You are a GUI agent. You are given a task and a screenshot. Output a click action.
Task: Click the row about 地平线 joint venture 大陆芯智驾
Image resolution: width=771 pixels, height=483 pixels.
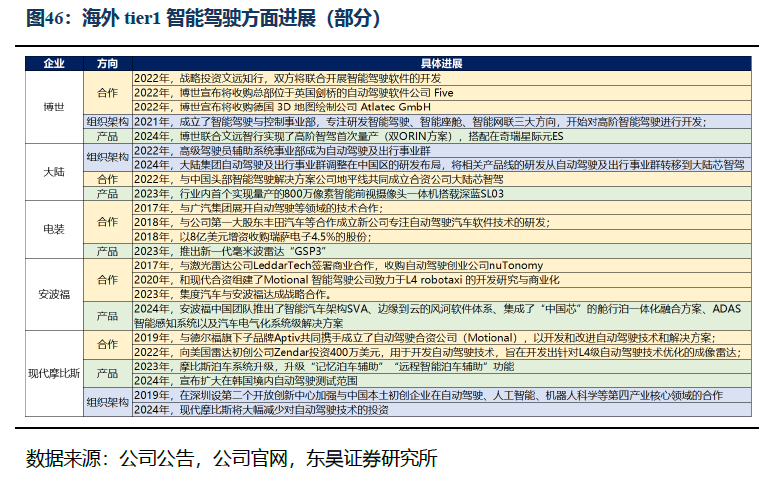click(x=442, y=179)
